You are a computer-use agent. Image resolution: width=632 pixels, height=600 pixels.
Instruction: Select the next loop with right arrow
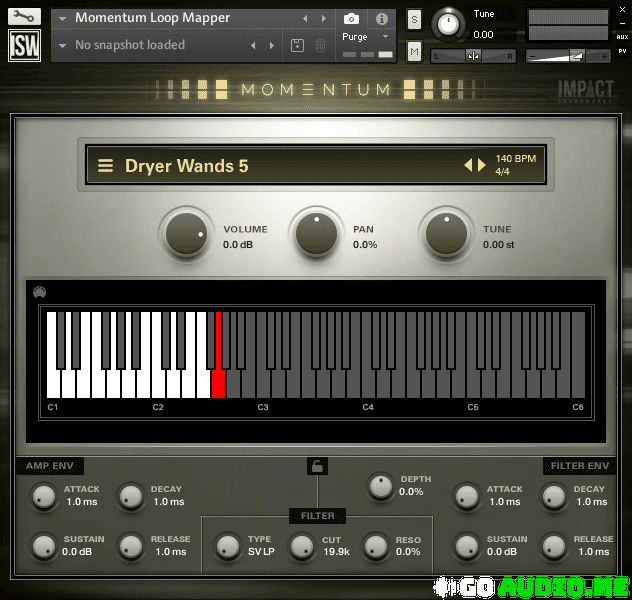click(481, 166)
